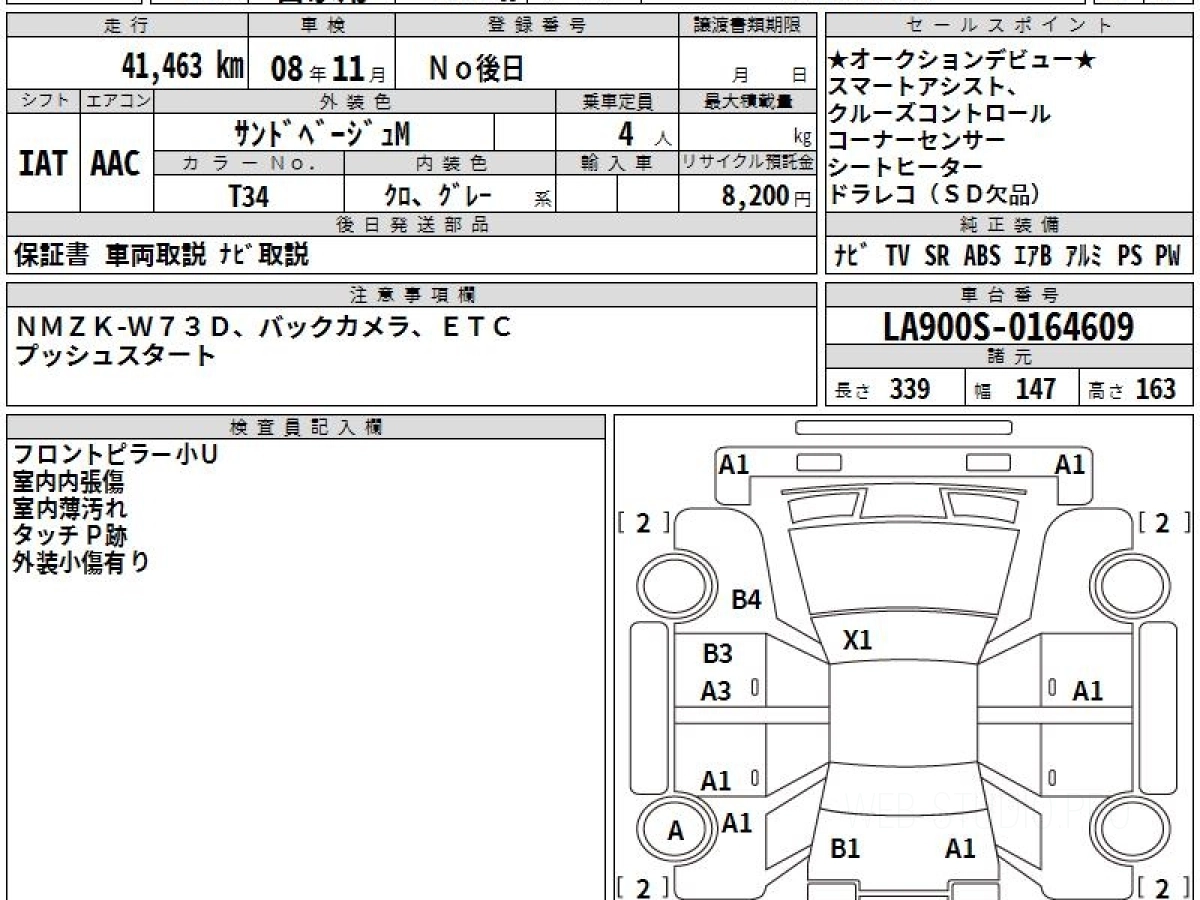Select the width value 147
Image resolution: width=1200 pixels, height=900 pixels.
coord(1035,389)
